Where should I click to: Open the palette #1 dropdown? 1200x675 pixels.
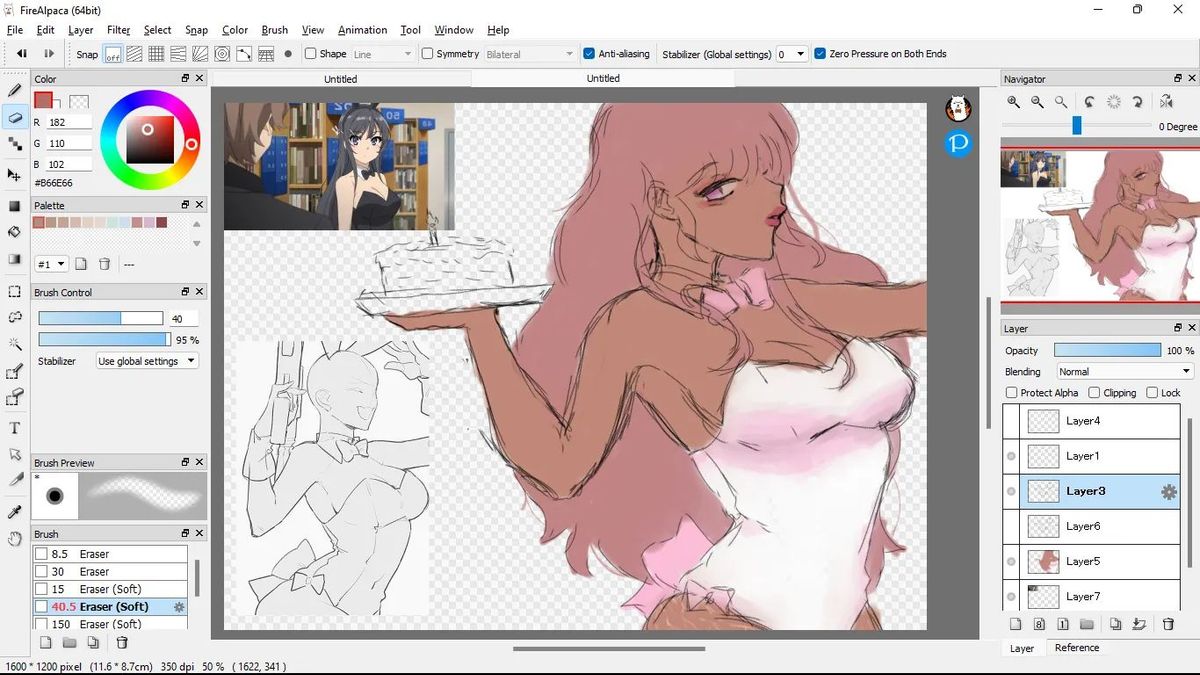pos(51,264)
